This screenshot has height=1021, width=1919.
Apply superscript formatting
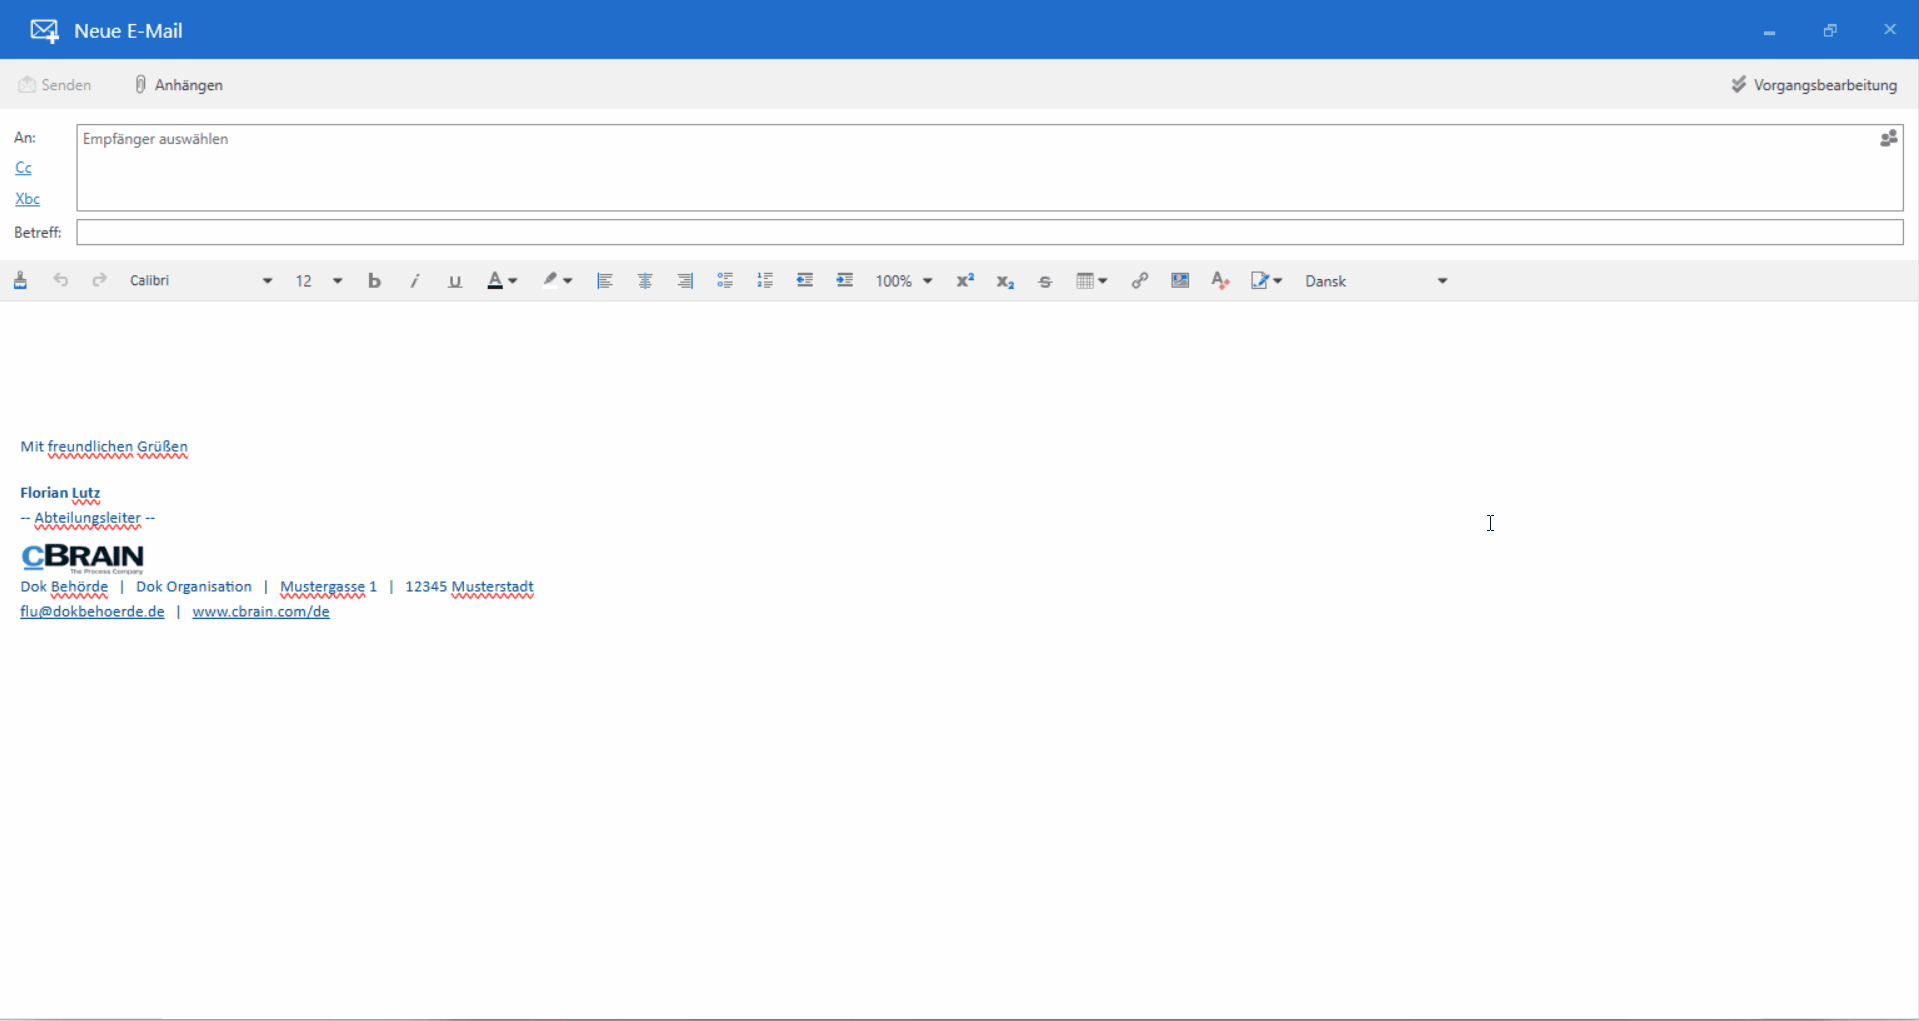(x=964, y=281)
